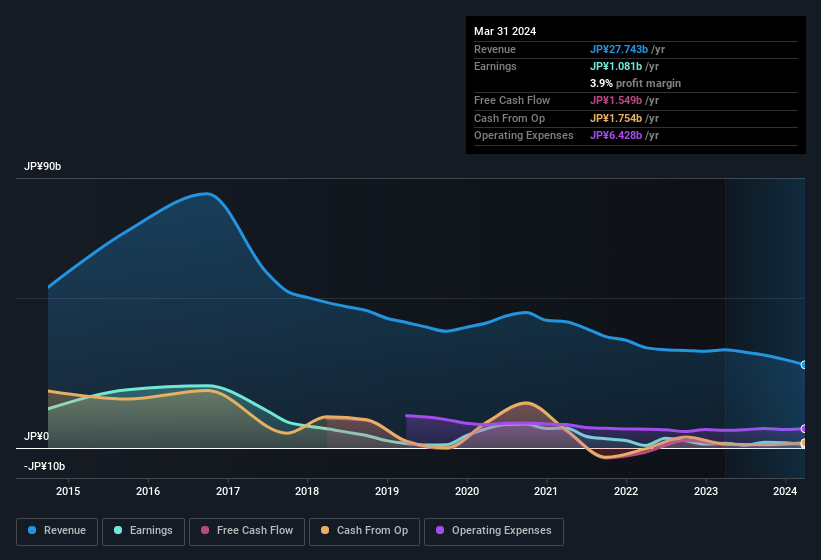This screenshot has height=560, width=821.
Task: Click the orange Cash From Op legend dot
Action: pos(325,530)
